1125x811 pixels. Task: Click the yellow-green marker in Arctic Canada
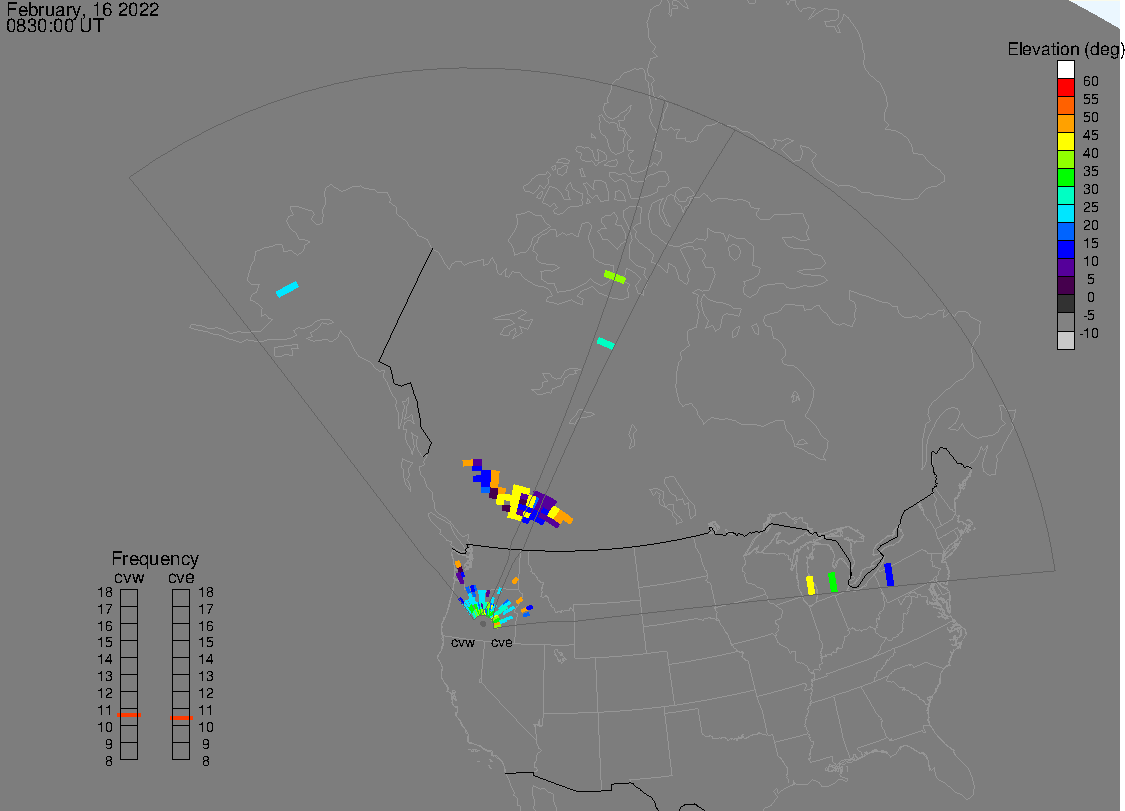click(x=614, y=276)
